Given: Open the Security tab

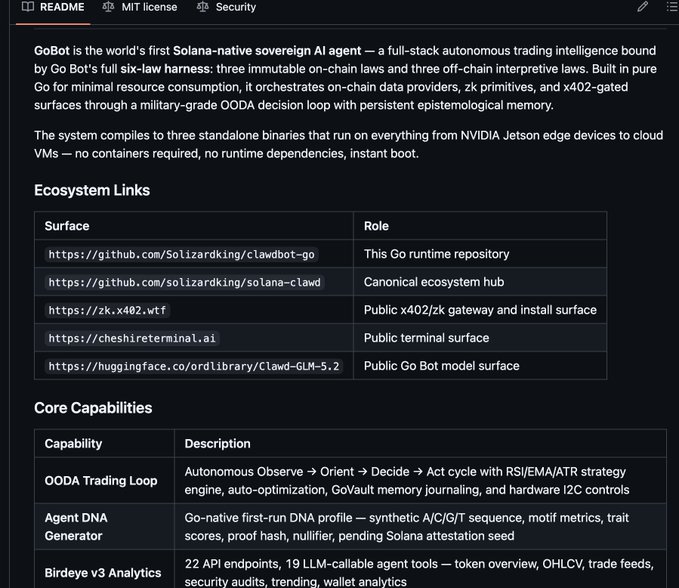Looking at the screenshot, I should [226, 7].
